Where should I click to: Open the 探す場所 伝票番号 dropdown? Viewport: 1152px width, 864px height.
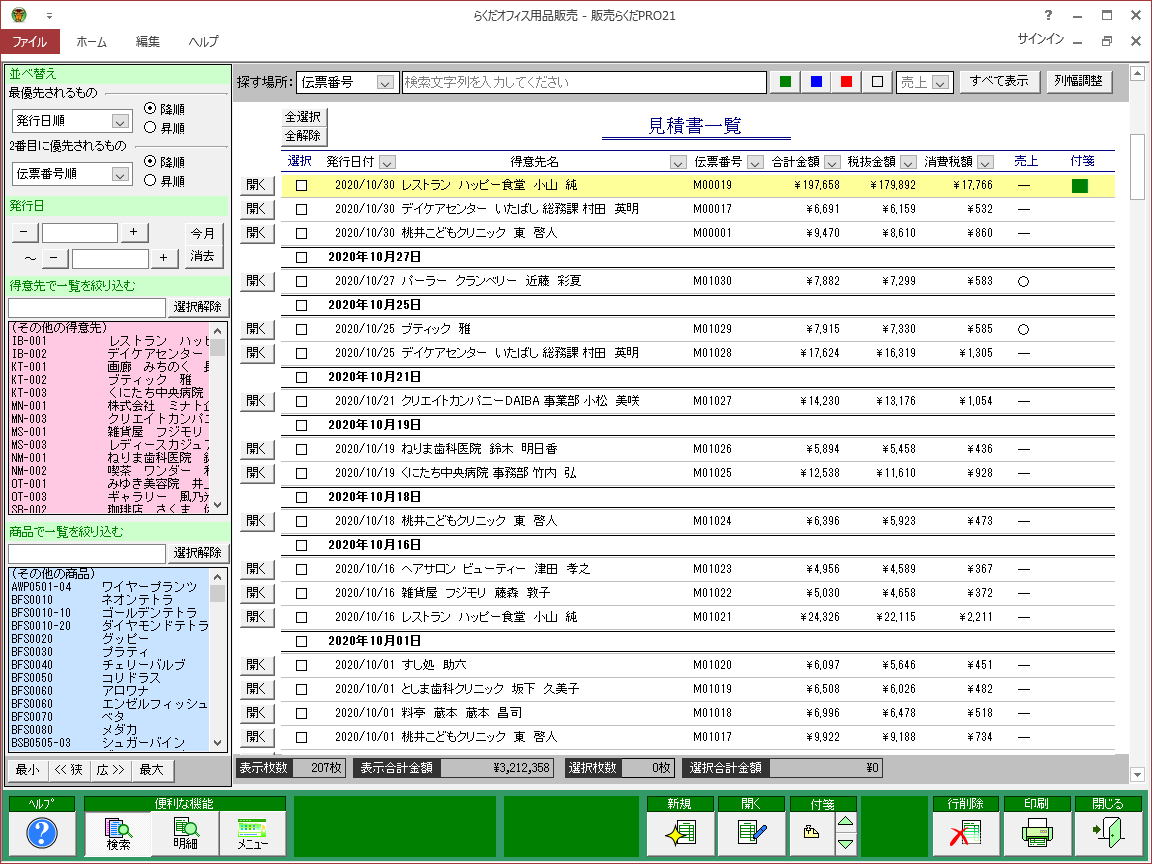pyautogui.click(x=385, y=82)
